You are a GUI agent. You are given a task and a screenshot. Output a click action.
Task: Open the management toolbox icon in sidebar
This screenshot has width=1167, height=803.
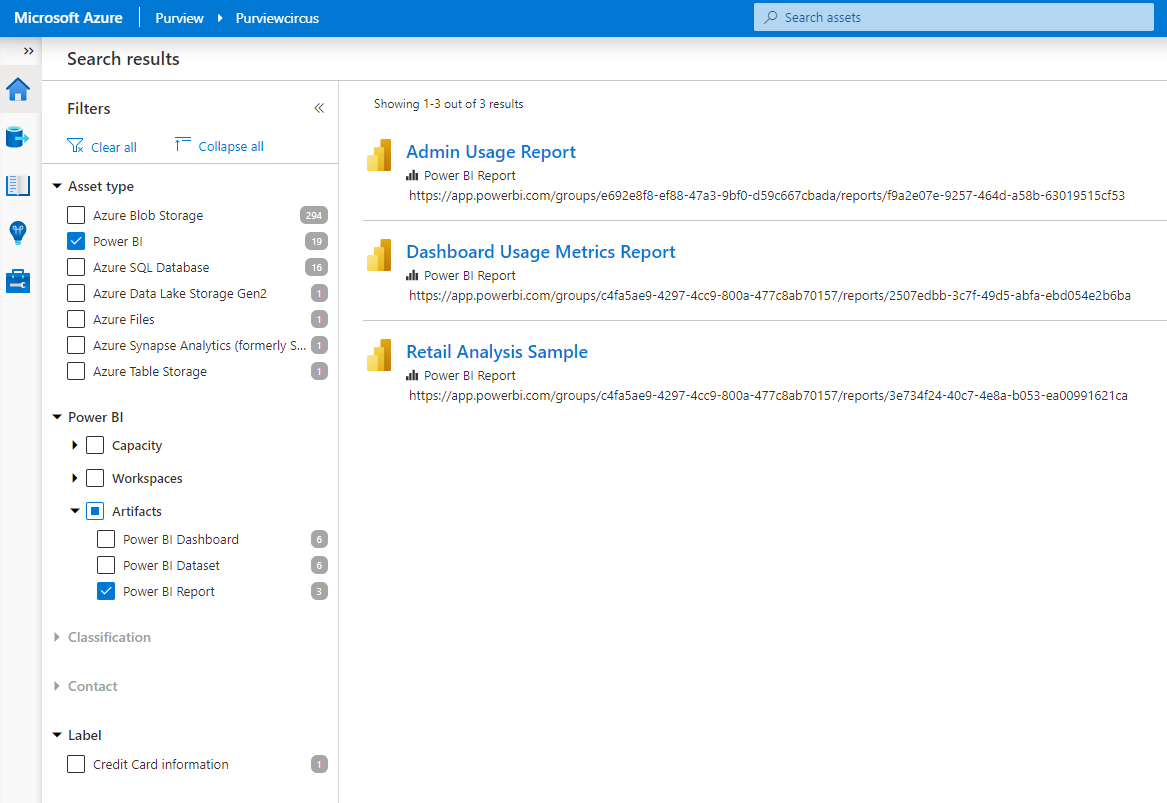[x=18, y=281]
